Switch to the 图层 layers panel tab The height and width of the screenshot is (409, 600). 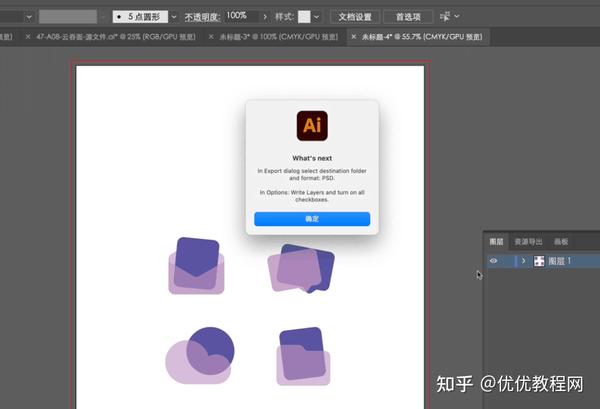[x=496, y=242]
